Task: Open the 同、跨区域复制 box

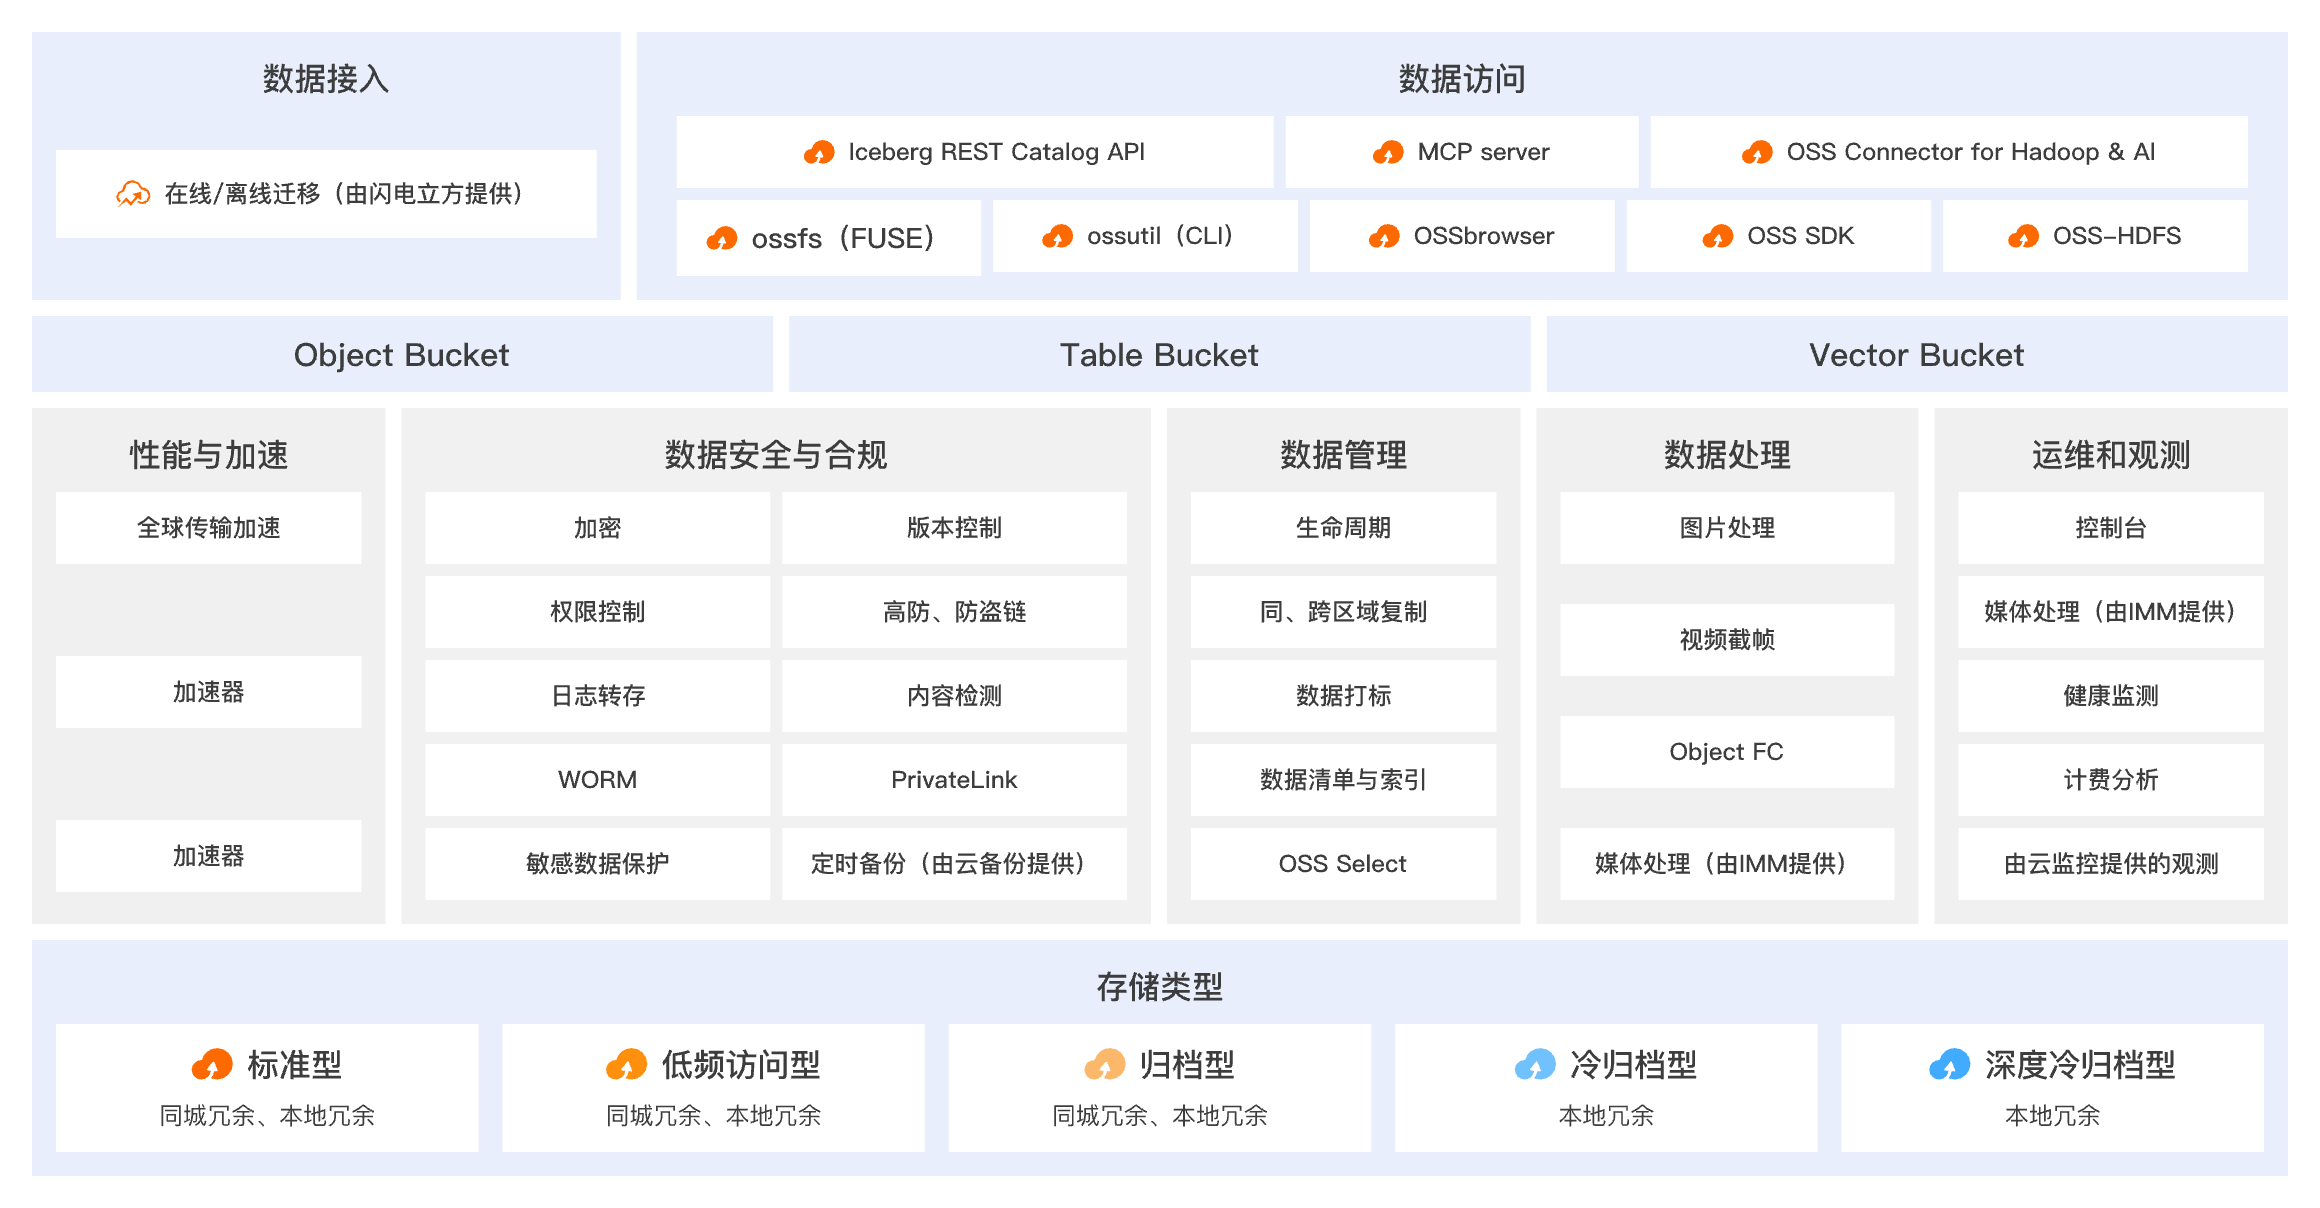Action: (x=1343, y=612)
